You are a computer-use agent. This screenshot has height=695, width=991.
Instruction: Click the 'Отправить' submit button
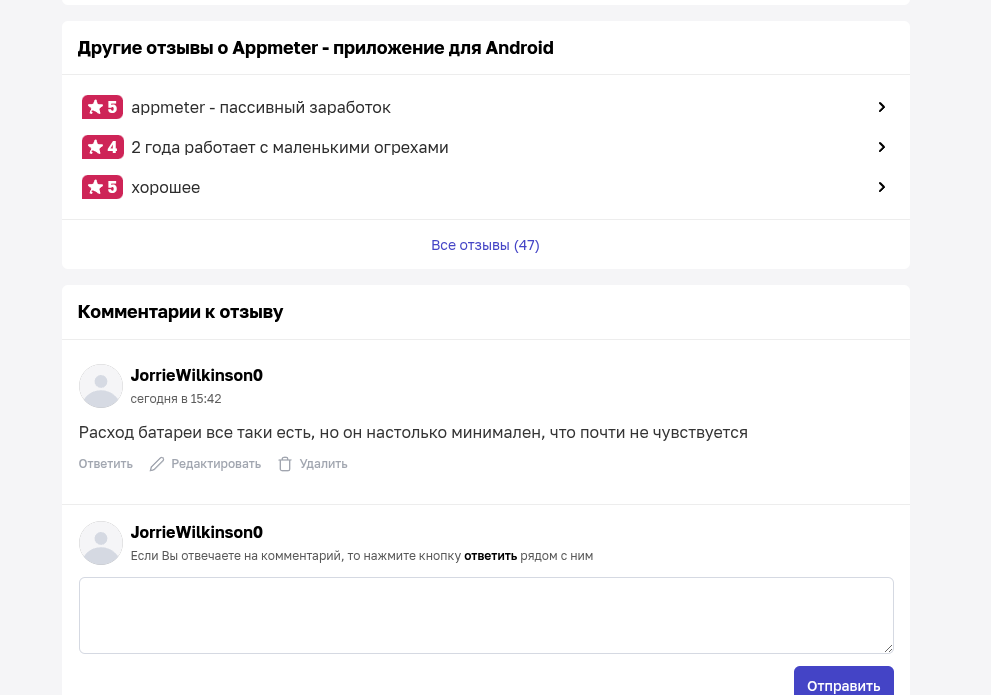(844, 682)
